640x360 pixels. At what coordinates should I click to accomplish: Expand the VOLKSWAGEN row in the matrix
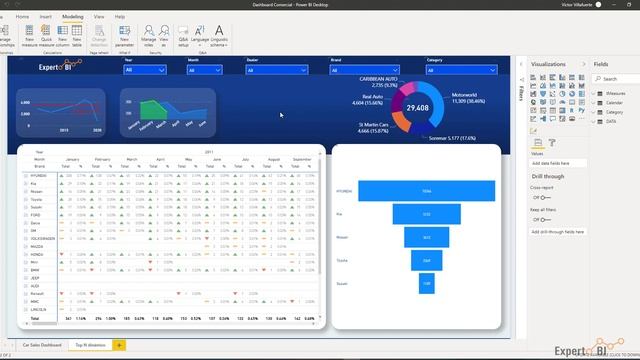[26, 238]
